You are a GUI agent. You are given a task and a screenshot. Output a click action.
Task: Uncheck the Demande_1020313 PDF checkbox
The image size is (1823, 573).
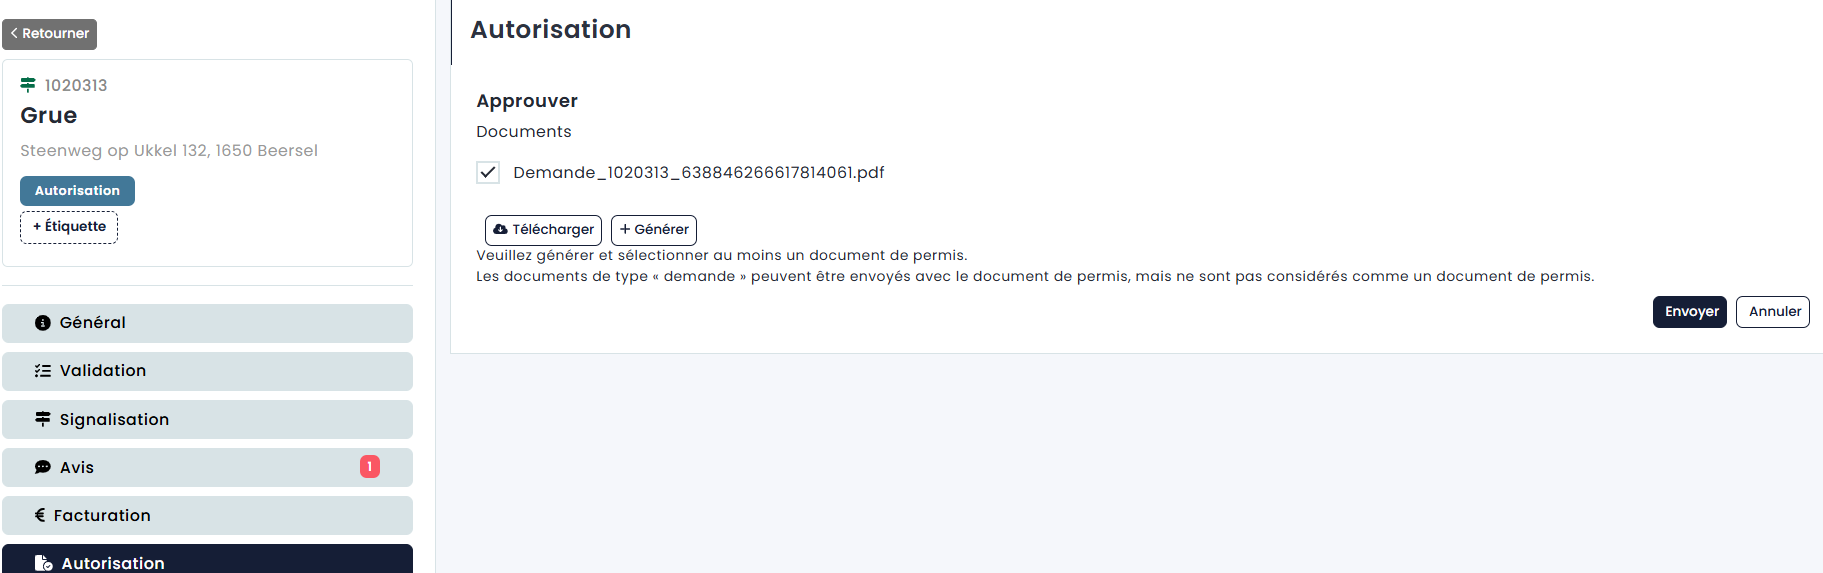coord(488,172)
